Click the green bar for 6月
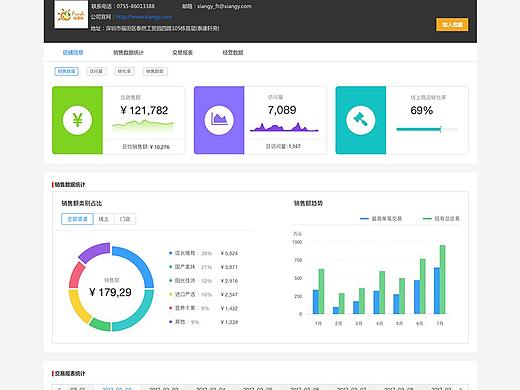The image size is (520, 390). coord(422,286)
